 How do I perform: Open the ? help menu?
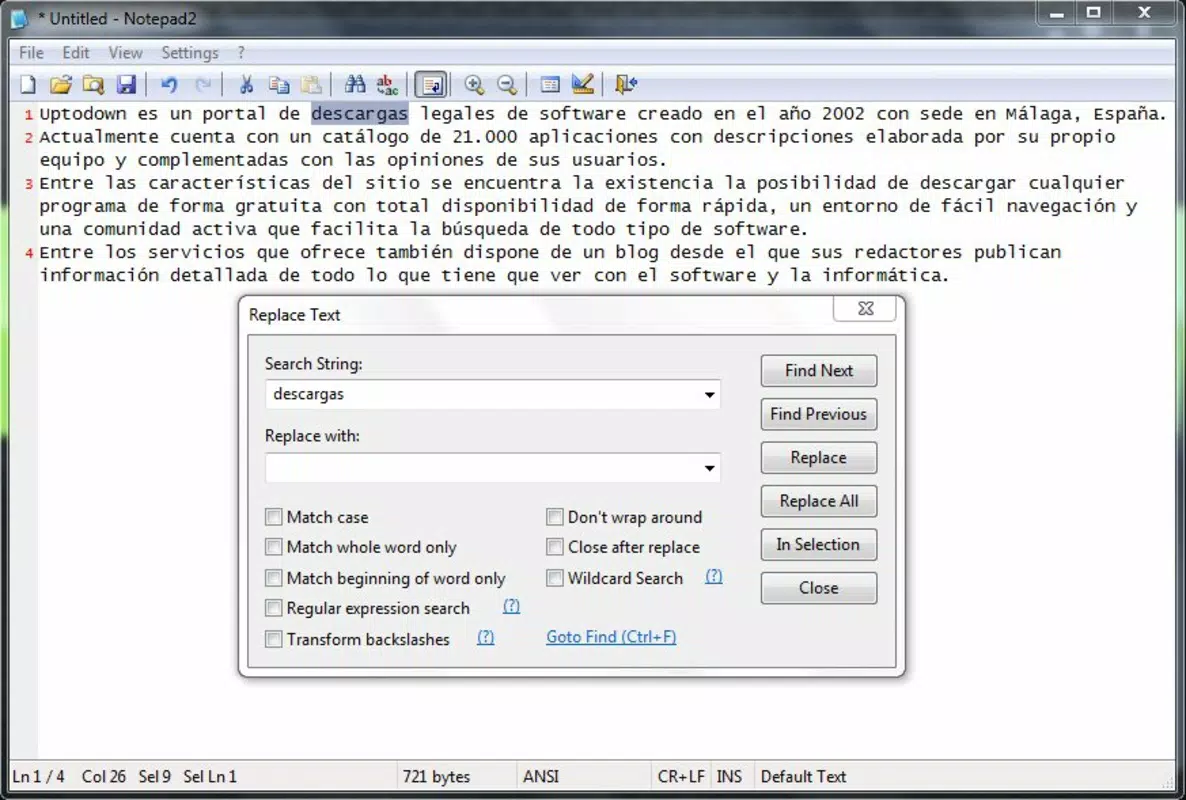tap(241, 52)
